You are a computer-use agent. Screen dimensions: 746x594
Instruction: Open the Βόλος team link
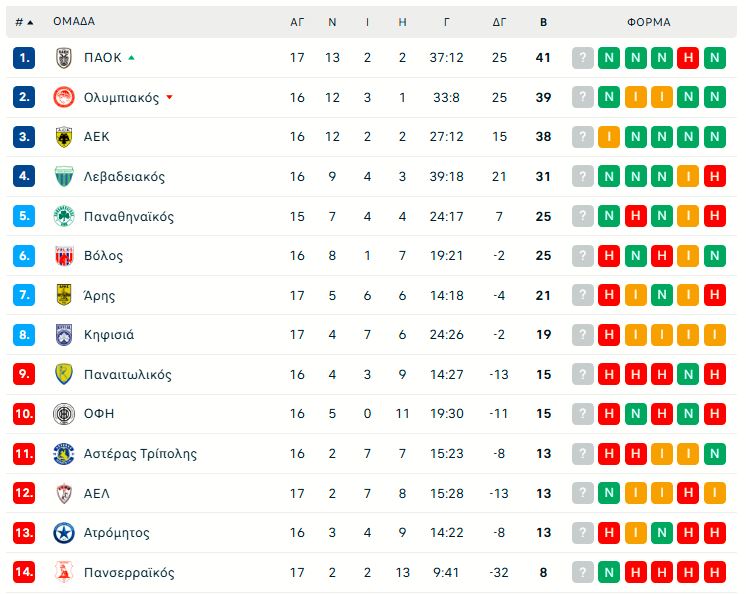coord(104,256)
